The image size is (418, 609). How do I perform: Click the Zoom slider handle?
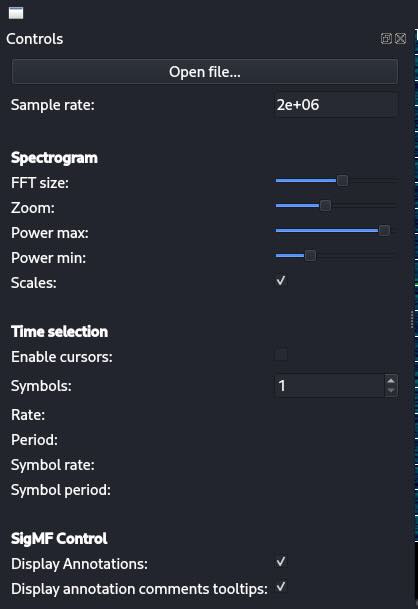coord(325,205)
